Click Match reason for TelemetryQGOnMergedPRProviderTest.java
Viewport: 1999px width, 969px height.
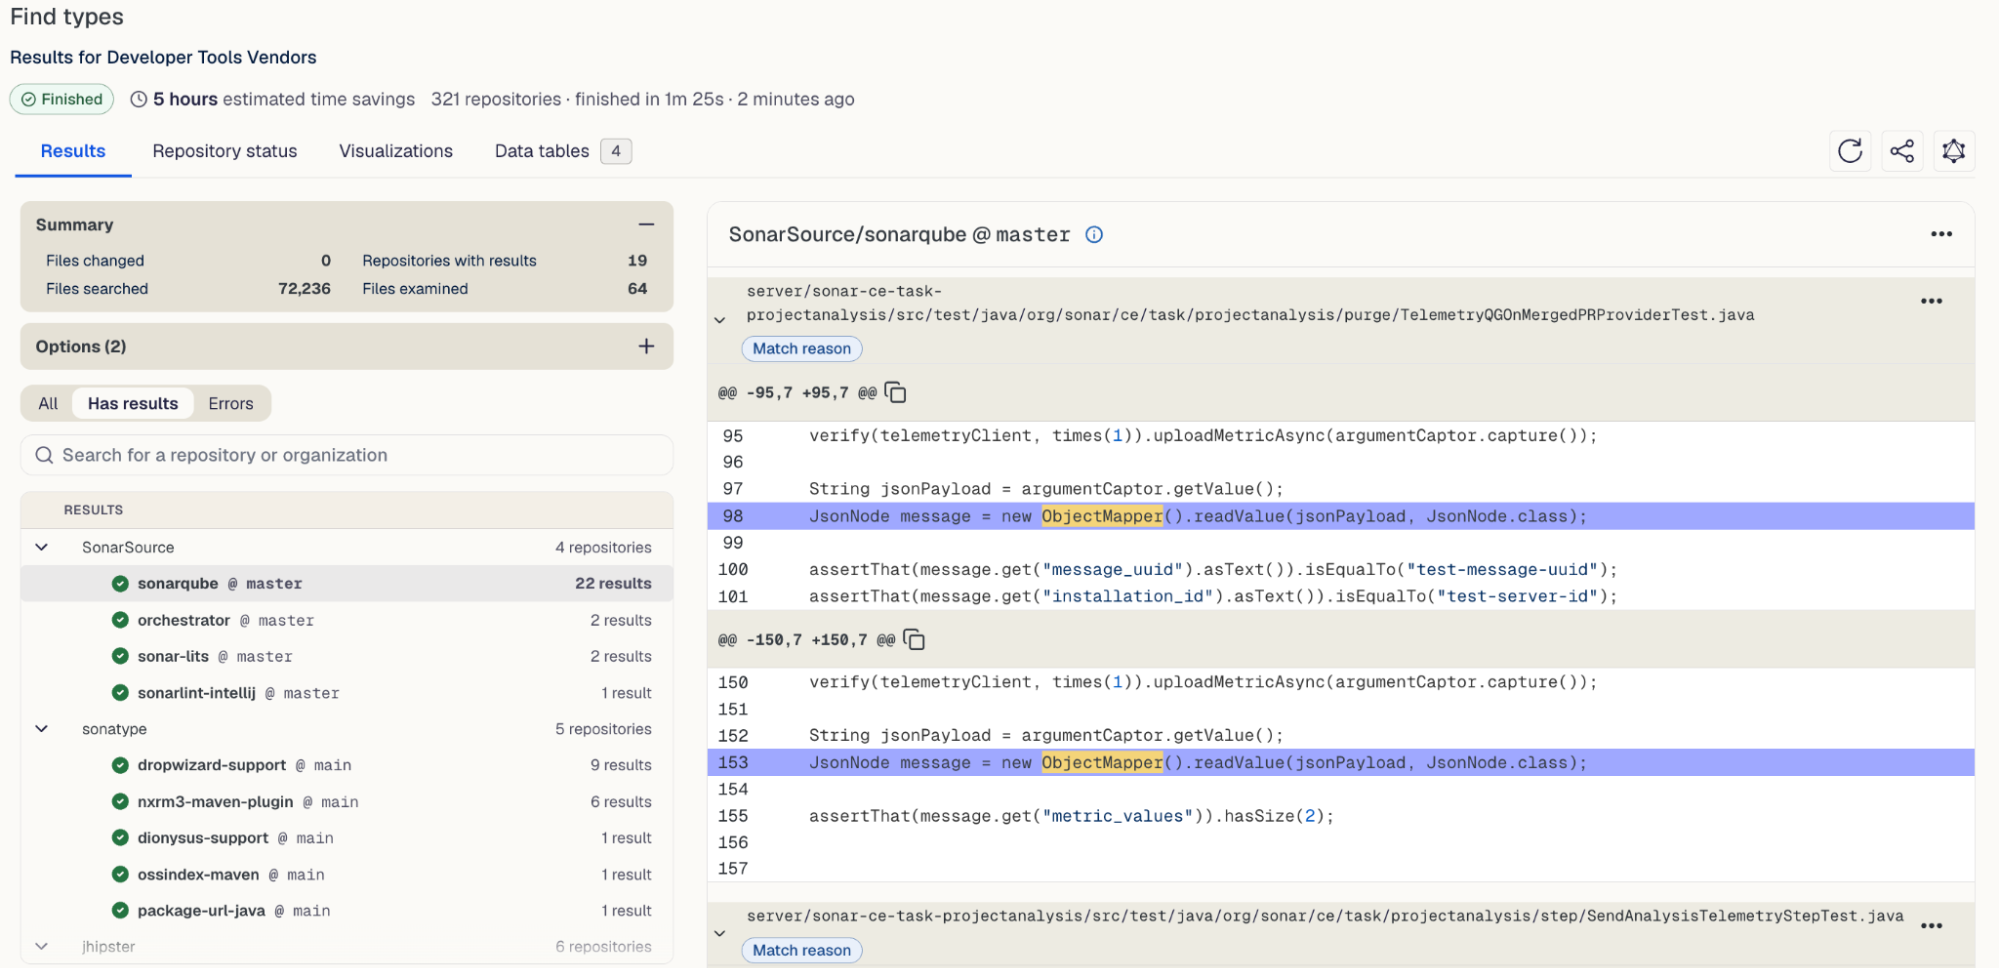click(x=802, y=349)
